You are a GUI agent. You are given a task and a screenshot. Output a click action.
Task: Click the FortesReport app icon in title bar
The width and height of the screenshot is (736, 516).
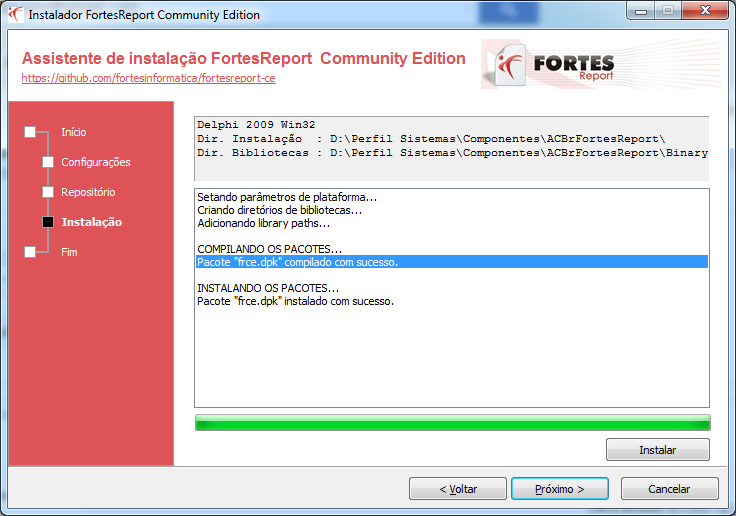[x=15, y=15]
